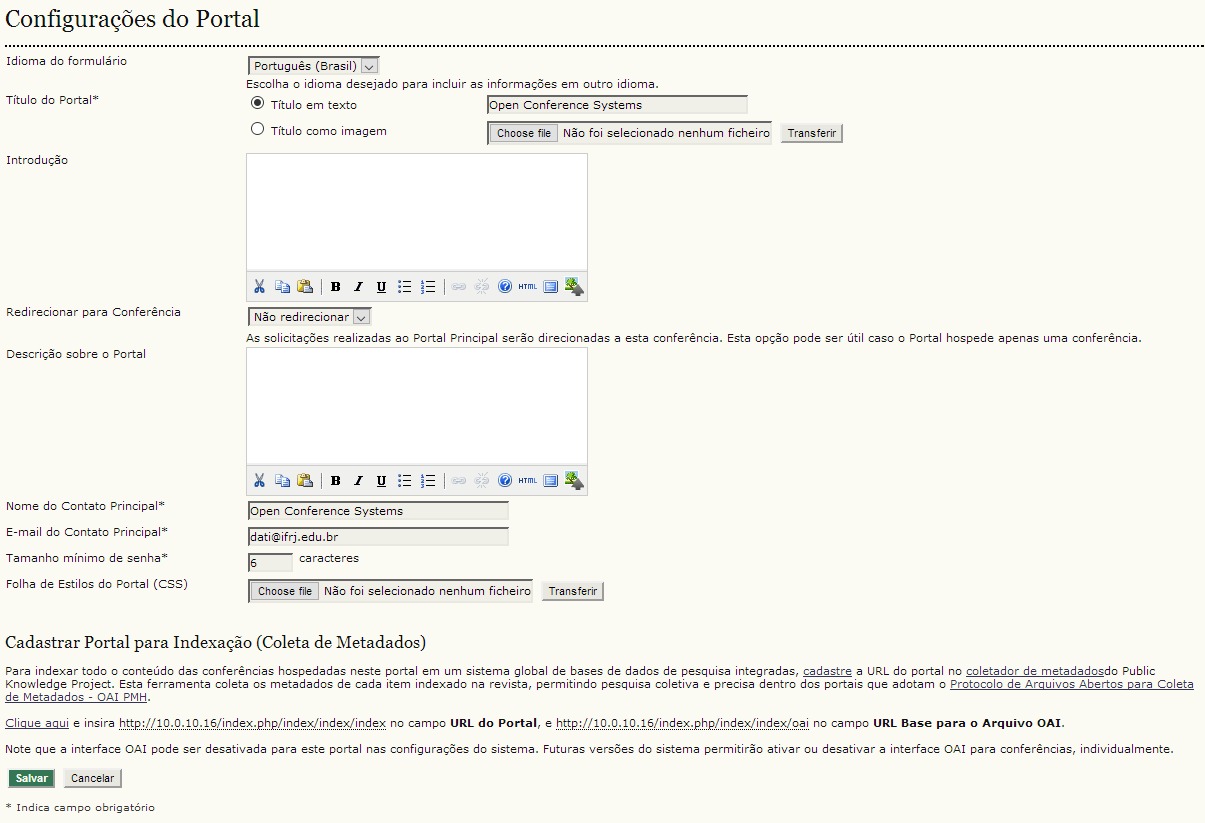The height and width of the screenshot is (823, 1205).
Task: Select the "Título em texto" radio option
Action: pos(257,104)
